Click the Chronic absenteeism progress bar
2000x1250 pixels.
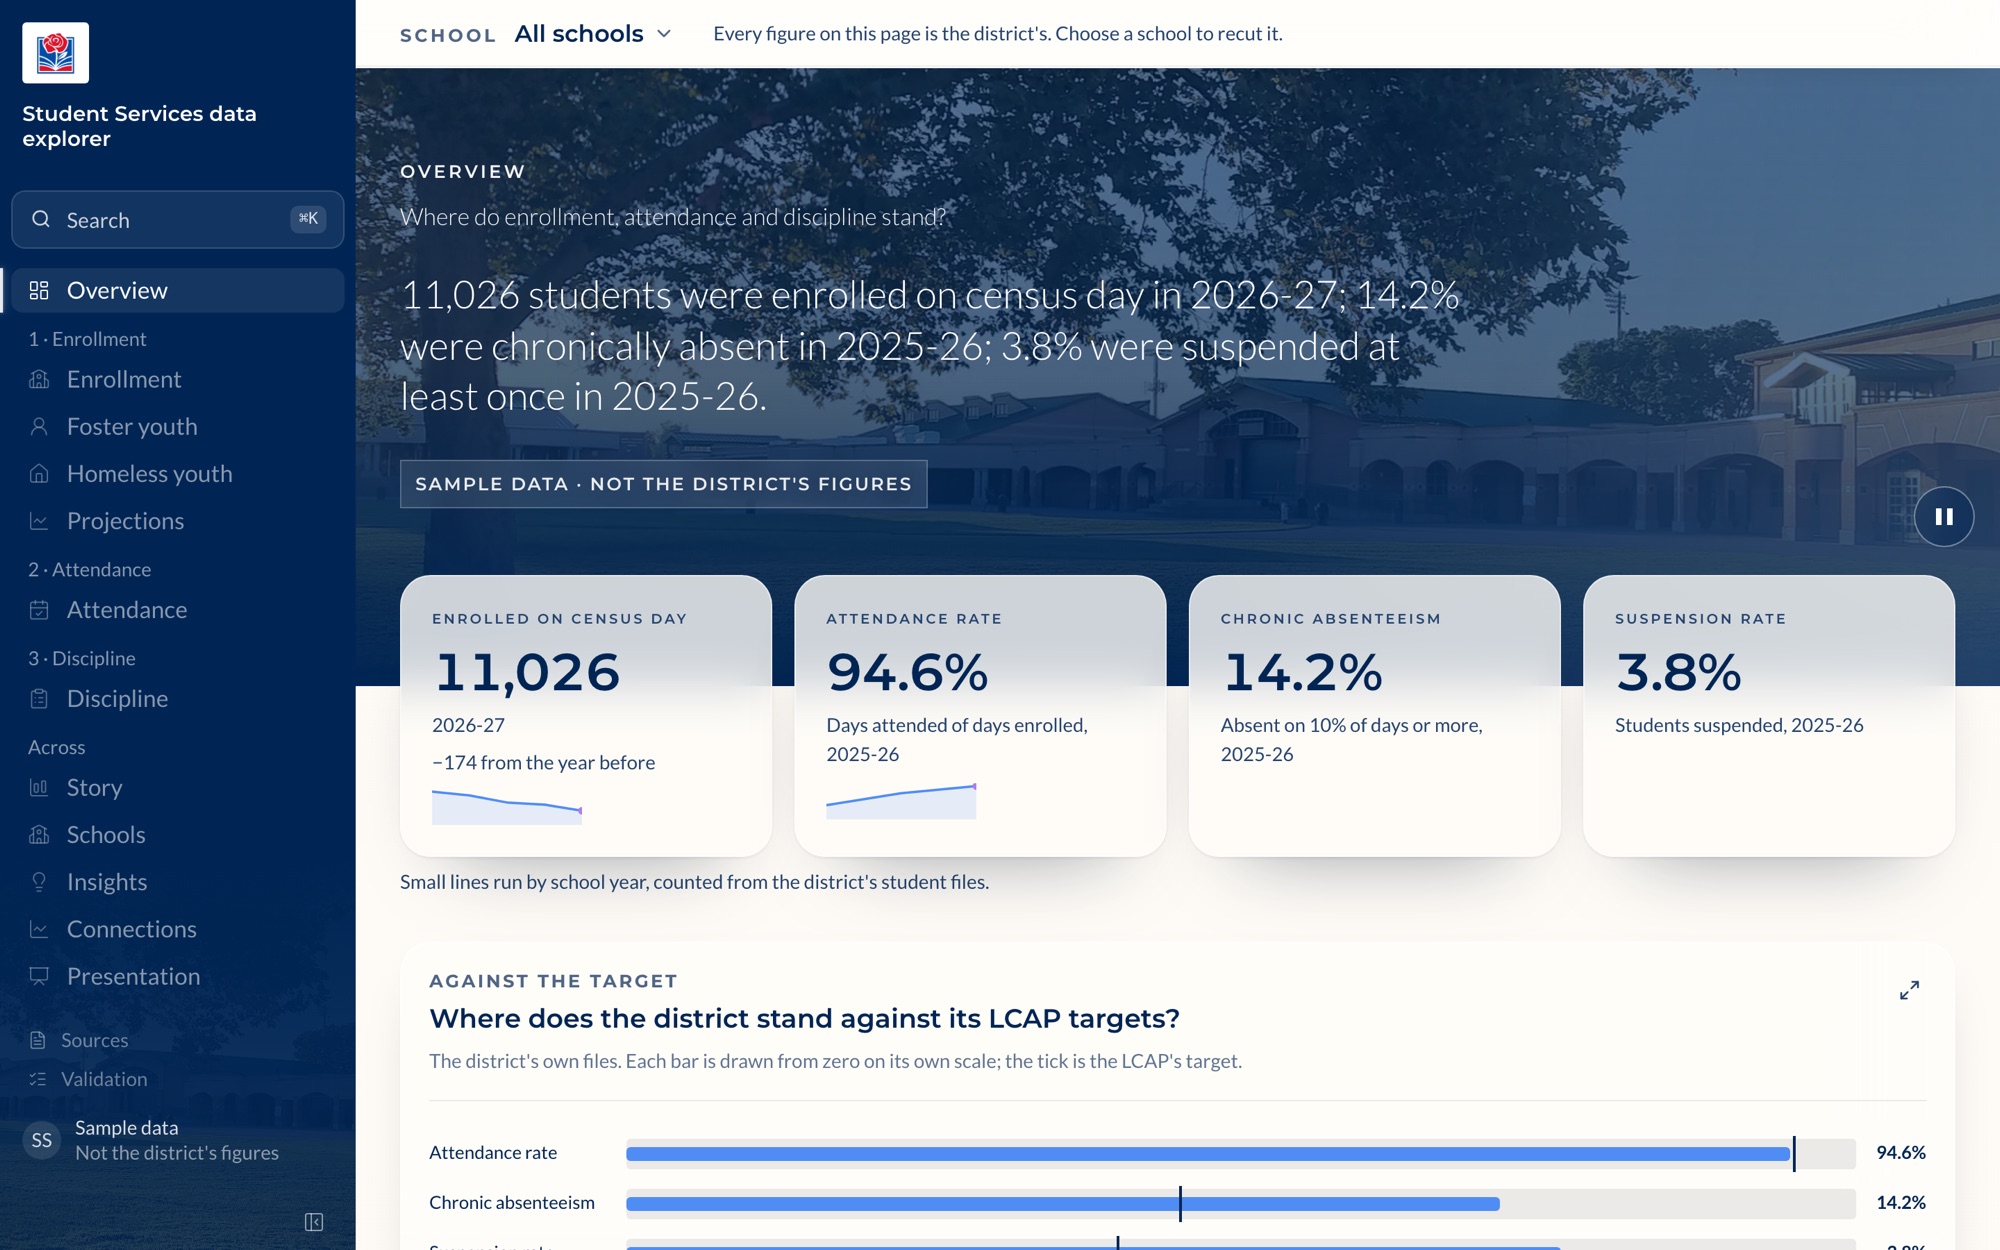tap(1240, 1203)
